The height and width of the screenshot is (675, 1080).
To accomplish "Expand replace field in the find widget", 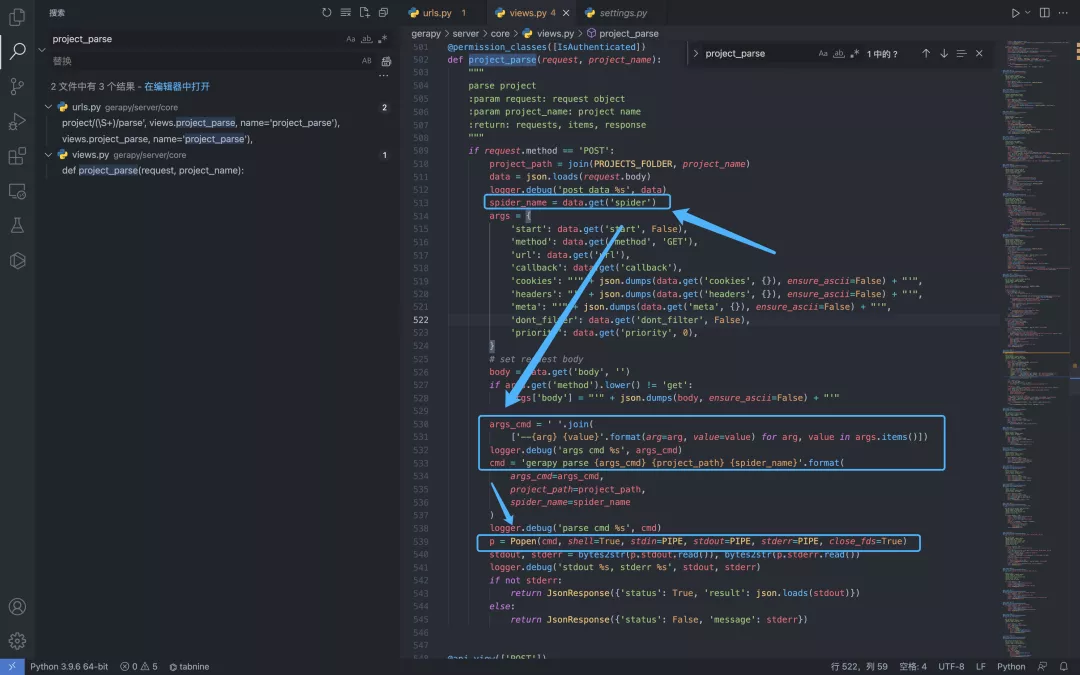I will pyautogui.click(x=695, y=54).
